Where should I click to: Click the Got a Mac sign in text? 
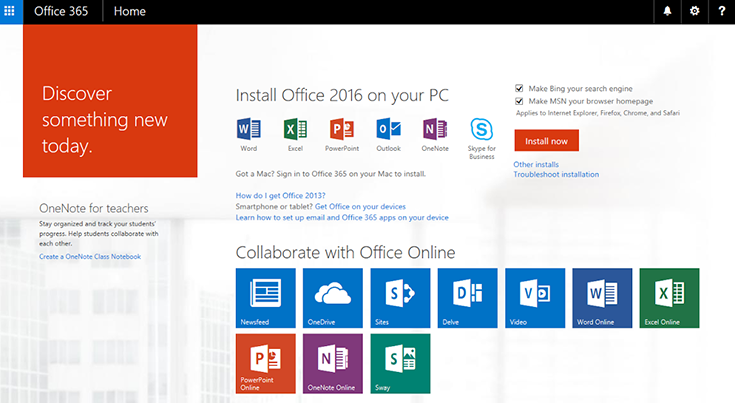click(x=331, y=174)
